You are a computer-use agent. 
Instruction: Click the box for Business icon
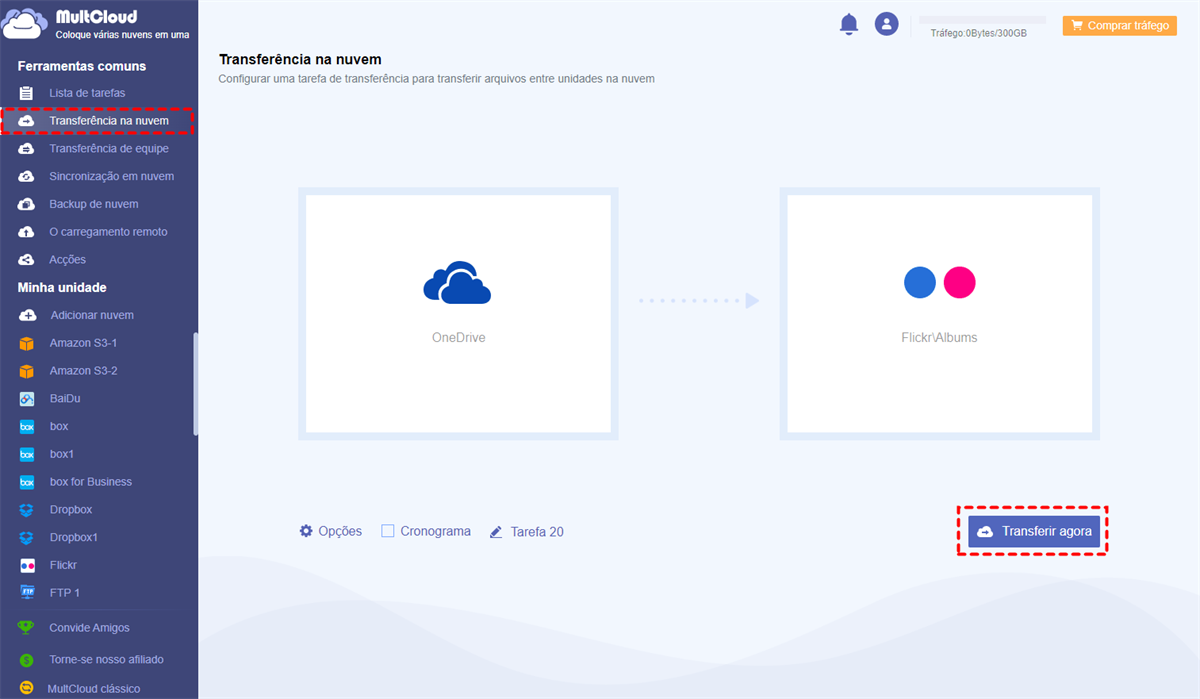(27, 482)
